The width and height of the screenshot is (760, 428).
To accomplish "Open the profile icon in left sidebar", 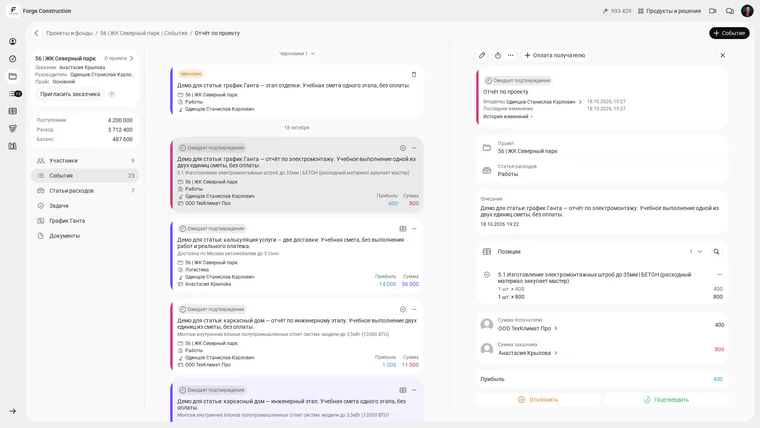I will (13, 41).
